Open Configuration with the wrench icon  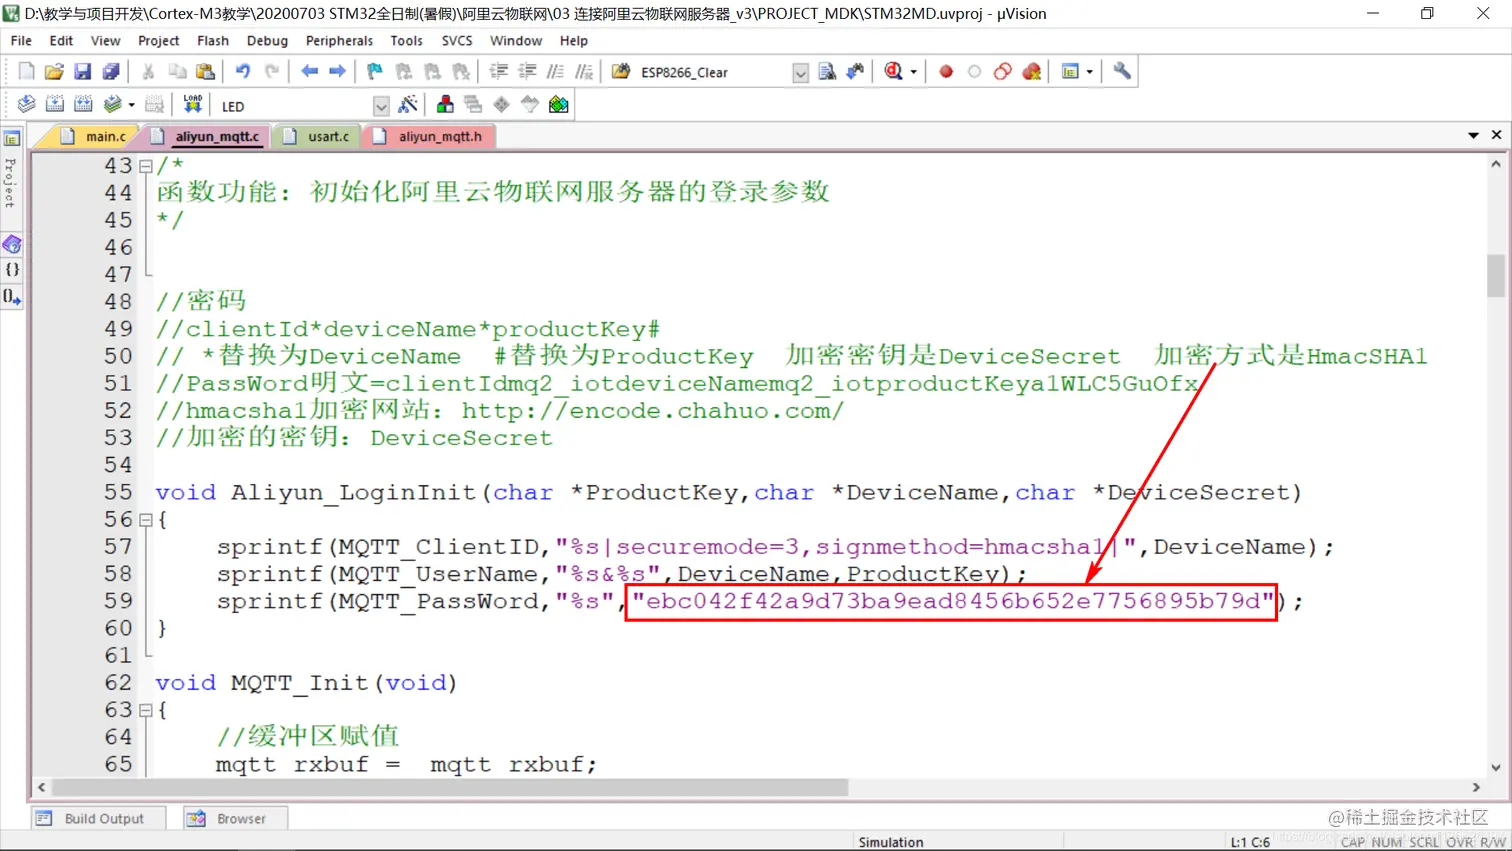(1122, 72)
